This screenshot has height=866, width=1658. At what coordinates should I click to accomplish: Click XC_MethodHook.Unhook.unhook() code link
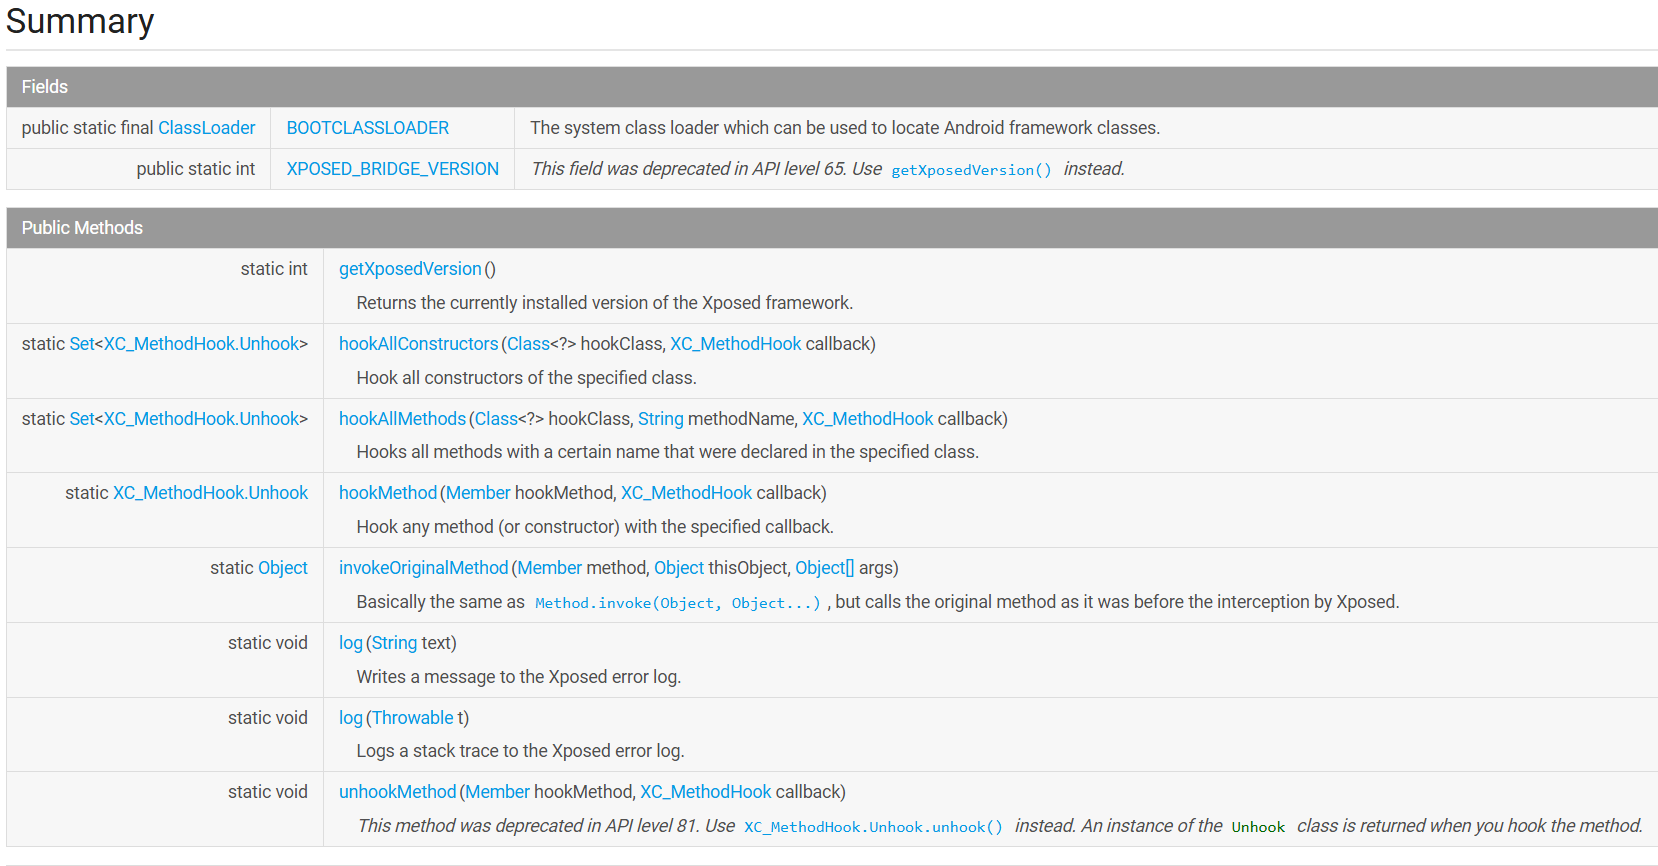(x=873, y=827)
